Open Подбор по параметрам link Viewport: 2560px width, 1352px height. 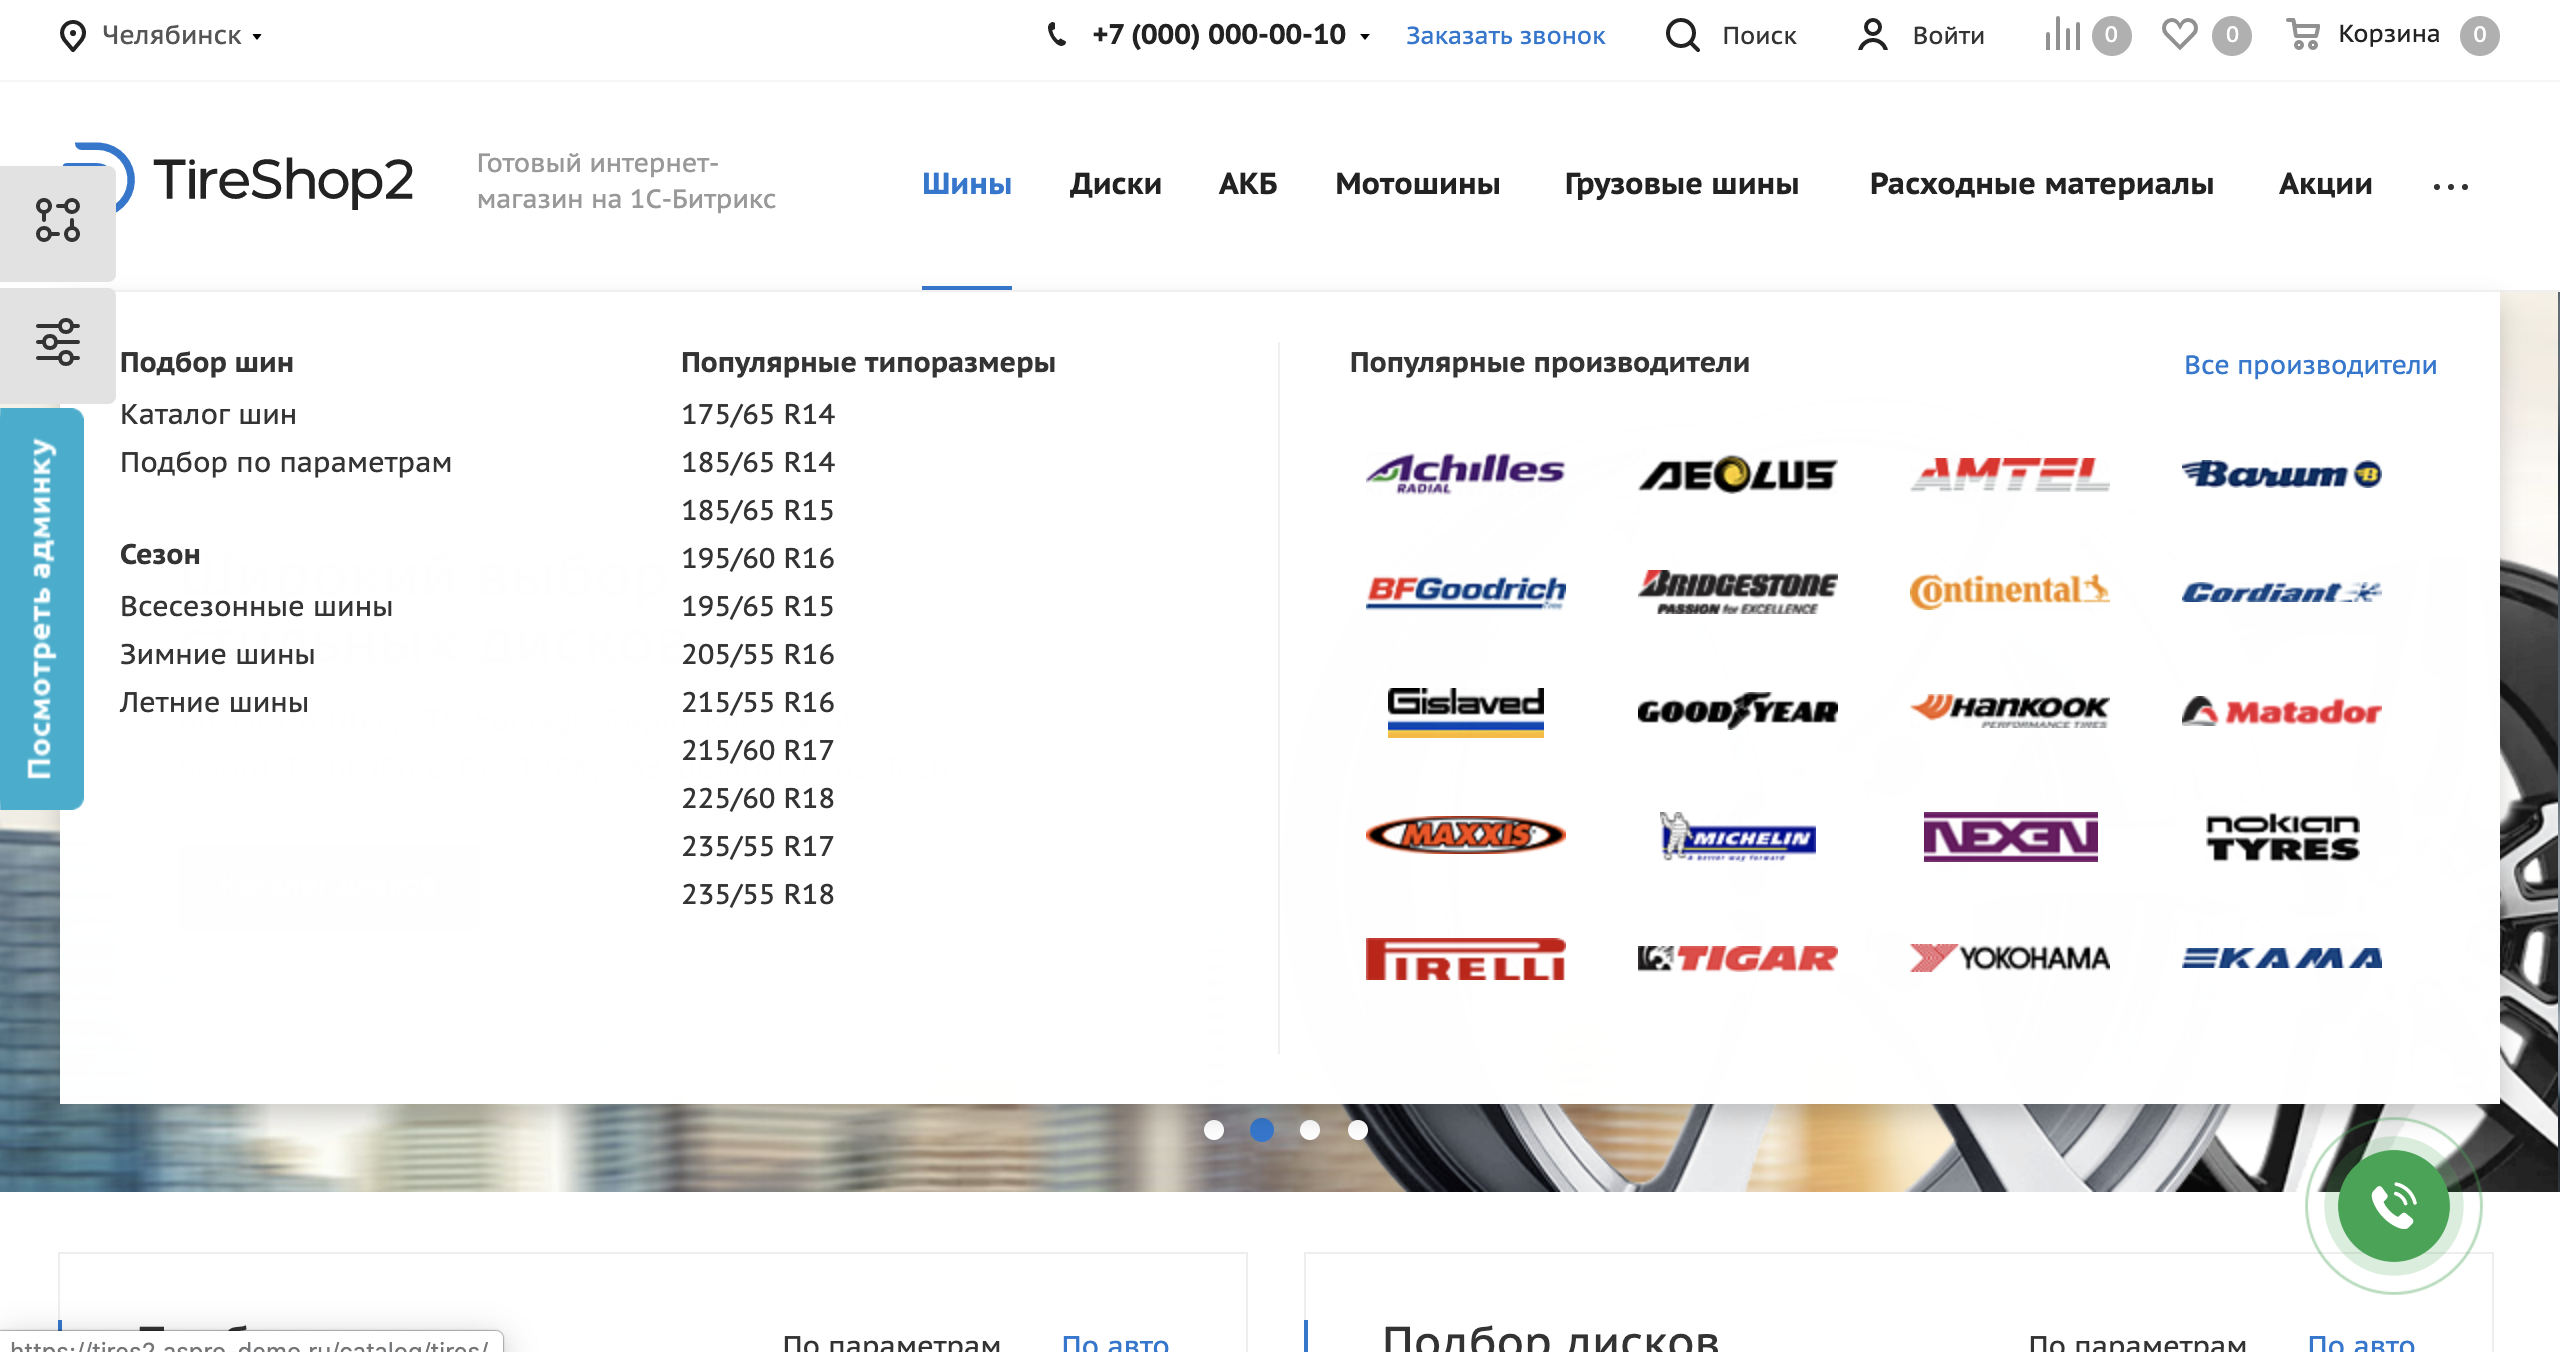[x=286, y=463]
